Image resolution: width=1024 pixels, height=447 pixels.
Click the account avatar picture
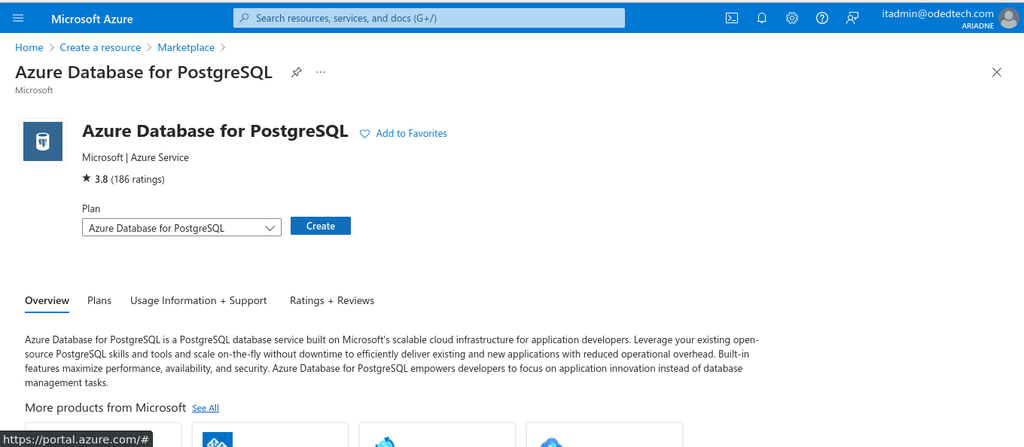(1009, 18)
